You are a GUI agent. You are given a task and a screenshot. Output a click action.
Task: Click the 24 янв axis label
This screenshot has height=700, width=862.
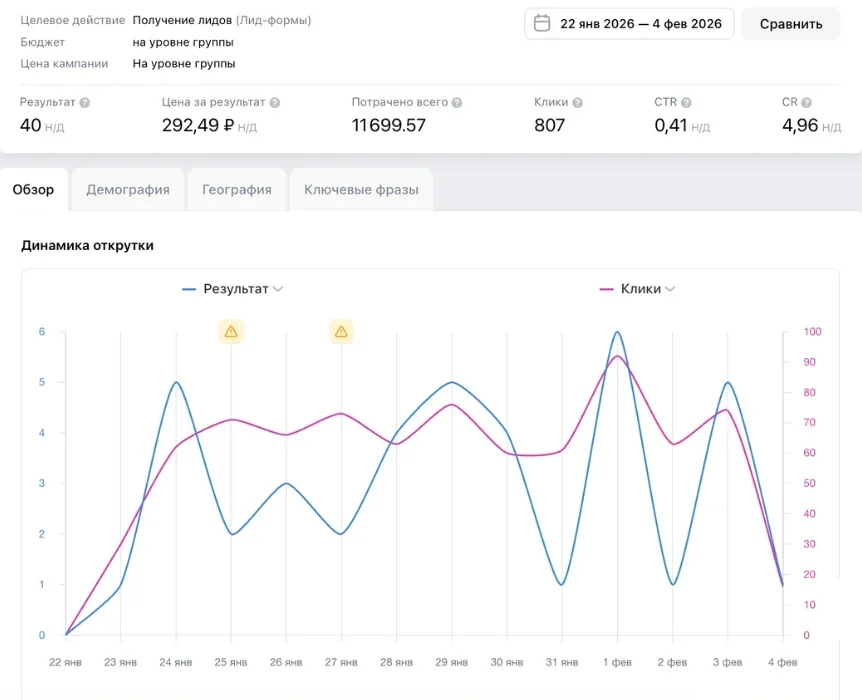[x=175, y=662]
